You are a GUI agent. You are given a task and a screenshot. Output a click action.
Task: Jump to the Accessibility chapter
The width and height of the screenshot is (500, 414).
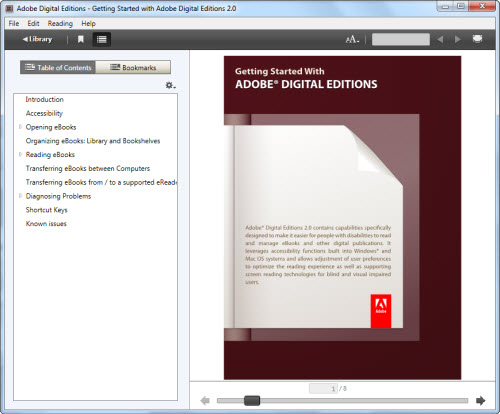44,113
